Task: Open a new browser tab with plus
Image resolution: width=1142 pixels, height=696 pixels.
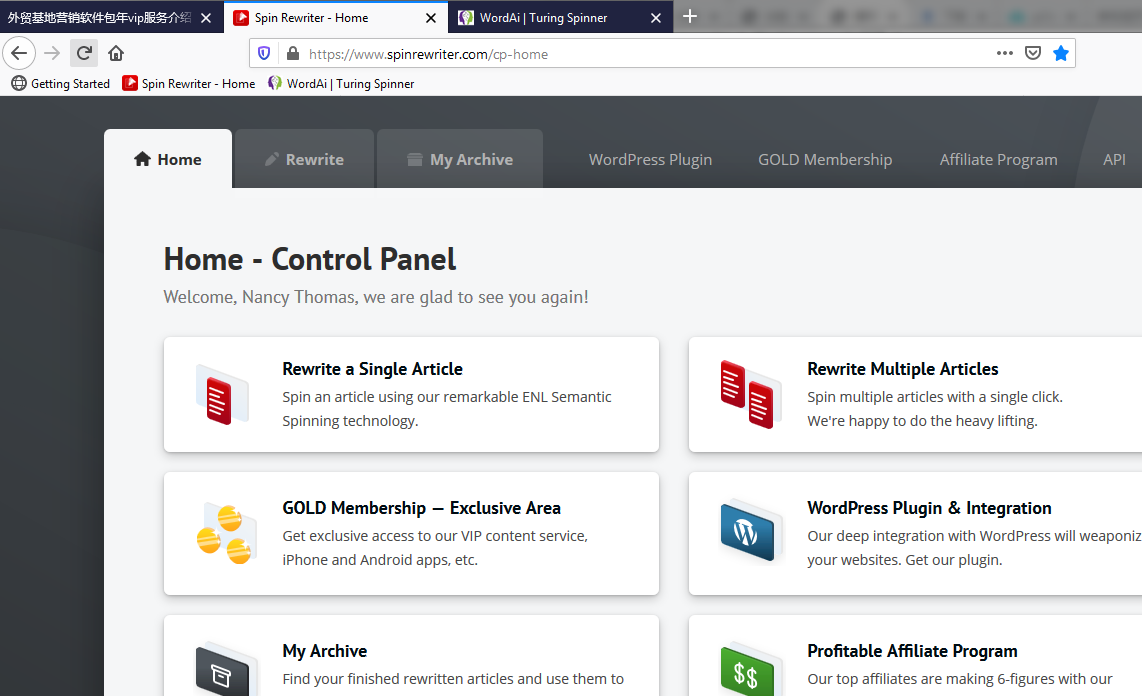Action: click(x=690, y=16)
